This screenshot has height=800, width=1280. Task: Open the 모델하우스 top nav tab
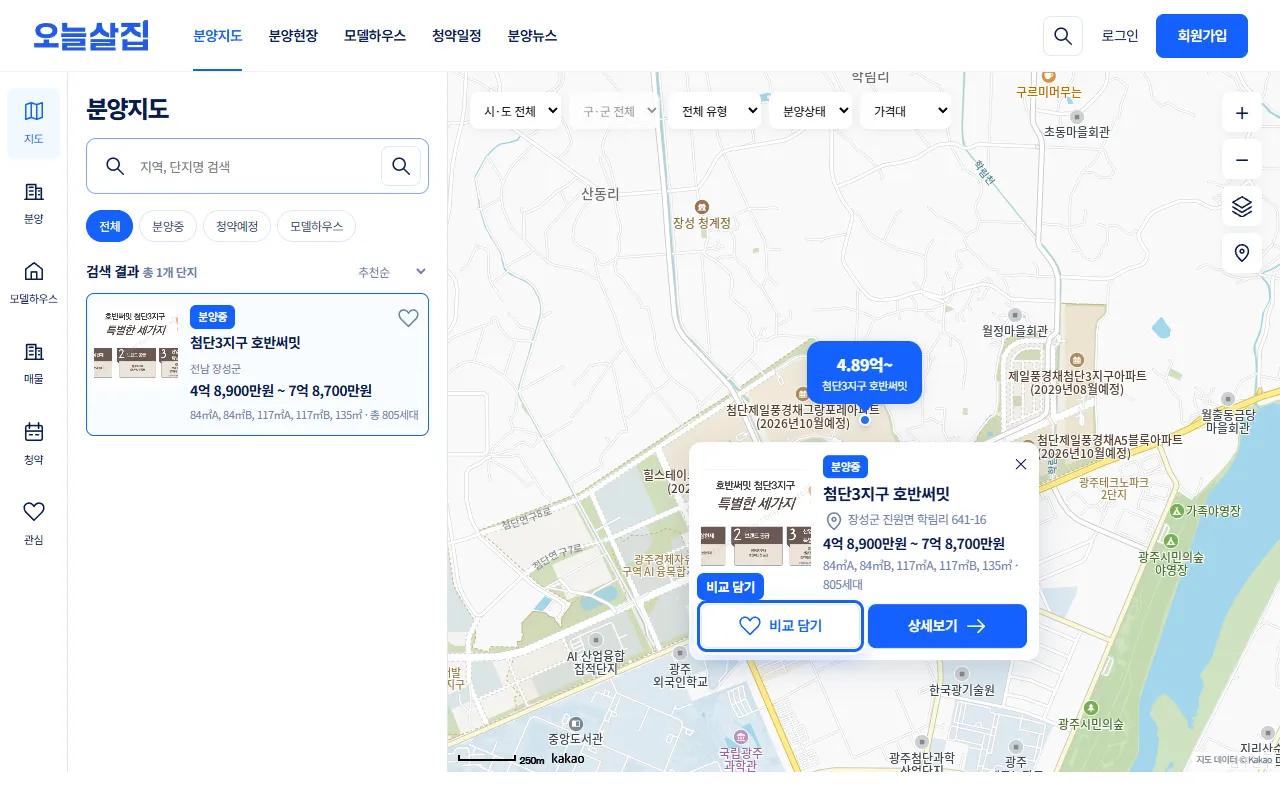[375, 36]
